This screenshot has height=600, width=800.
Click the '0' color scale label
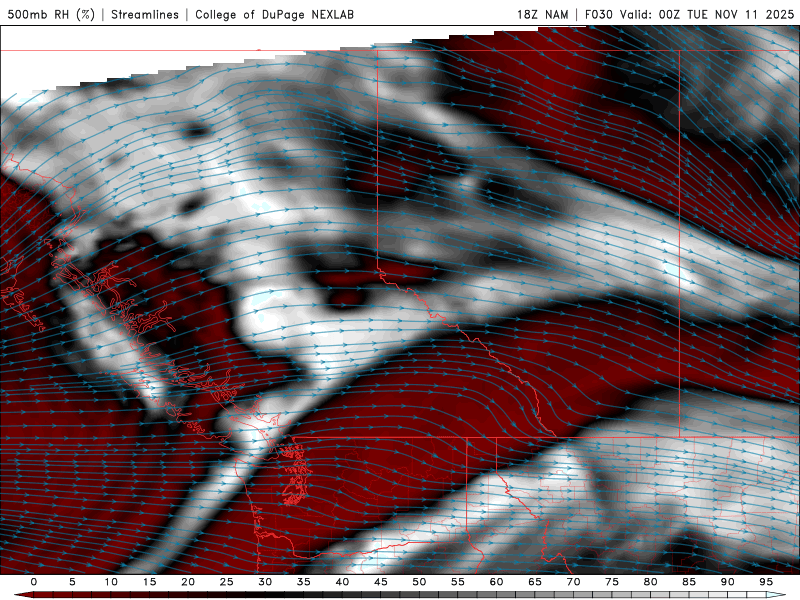pyautogui.click(x=34, y=582)
